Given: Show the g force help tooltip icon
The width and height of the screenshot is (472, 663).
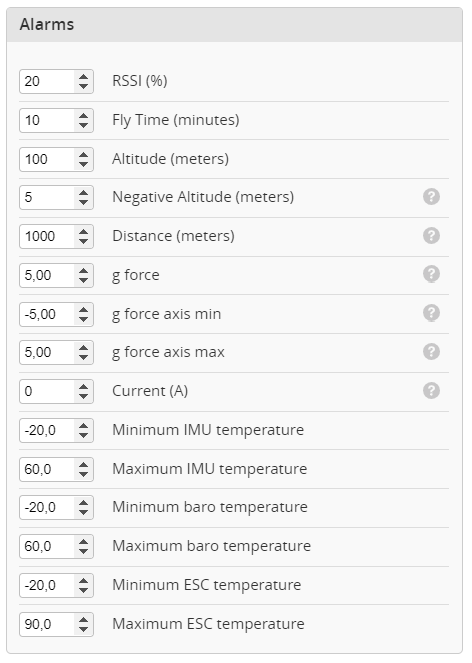Looking at the screenshot, I should [431, 274].
